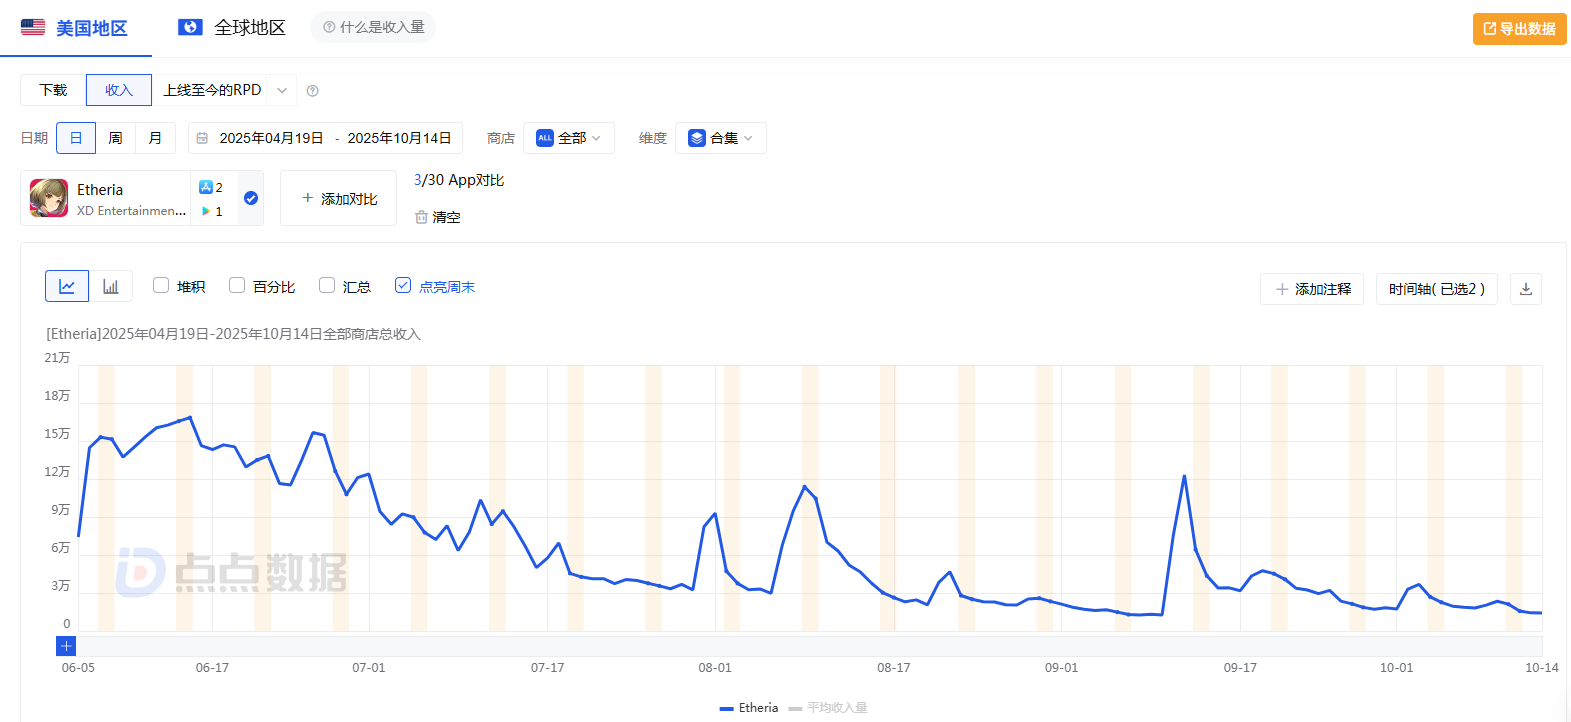Enable the 百分比 percentage checkbox
The width and height of the screenshot is (1571, 722).
(237, 285)
